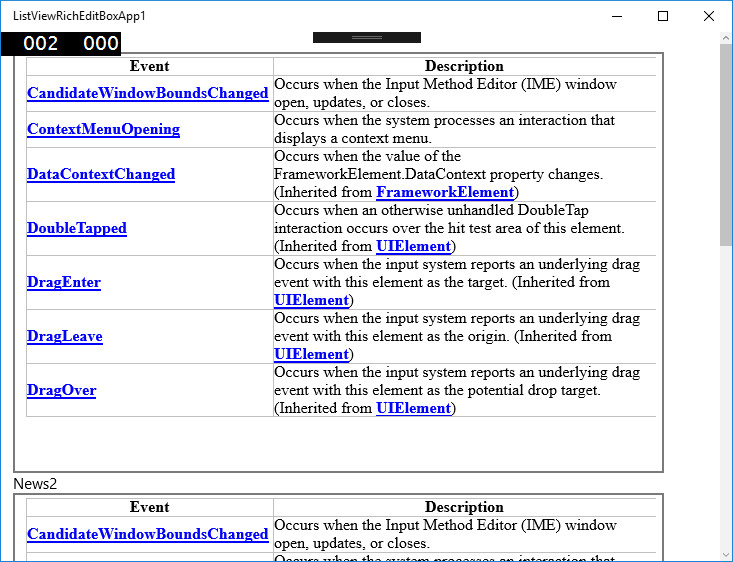Select the News2 item label
The width and height of the screenshot is (733, 562).
[x=35, y=484]
